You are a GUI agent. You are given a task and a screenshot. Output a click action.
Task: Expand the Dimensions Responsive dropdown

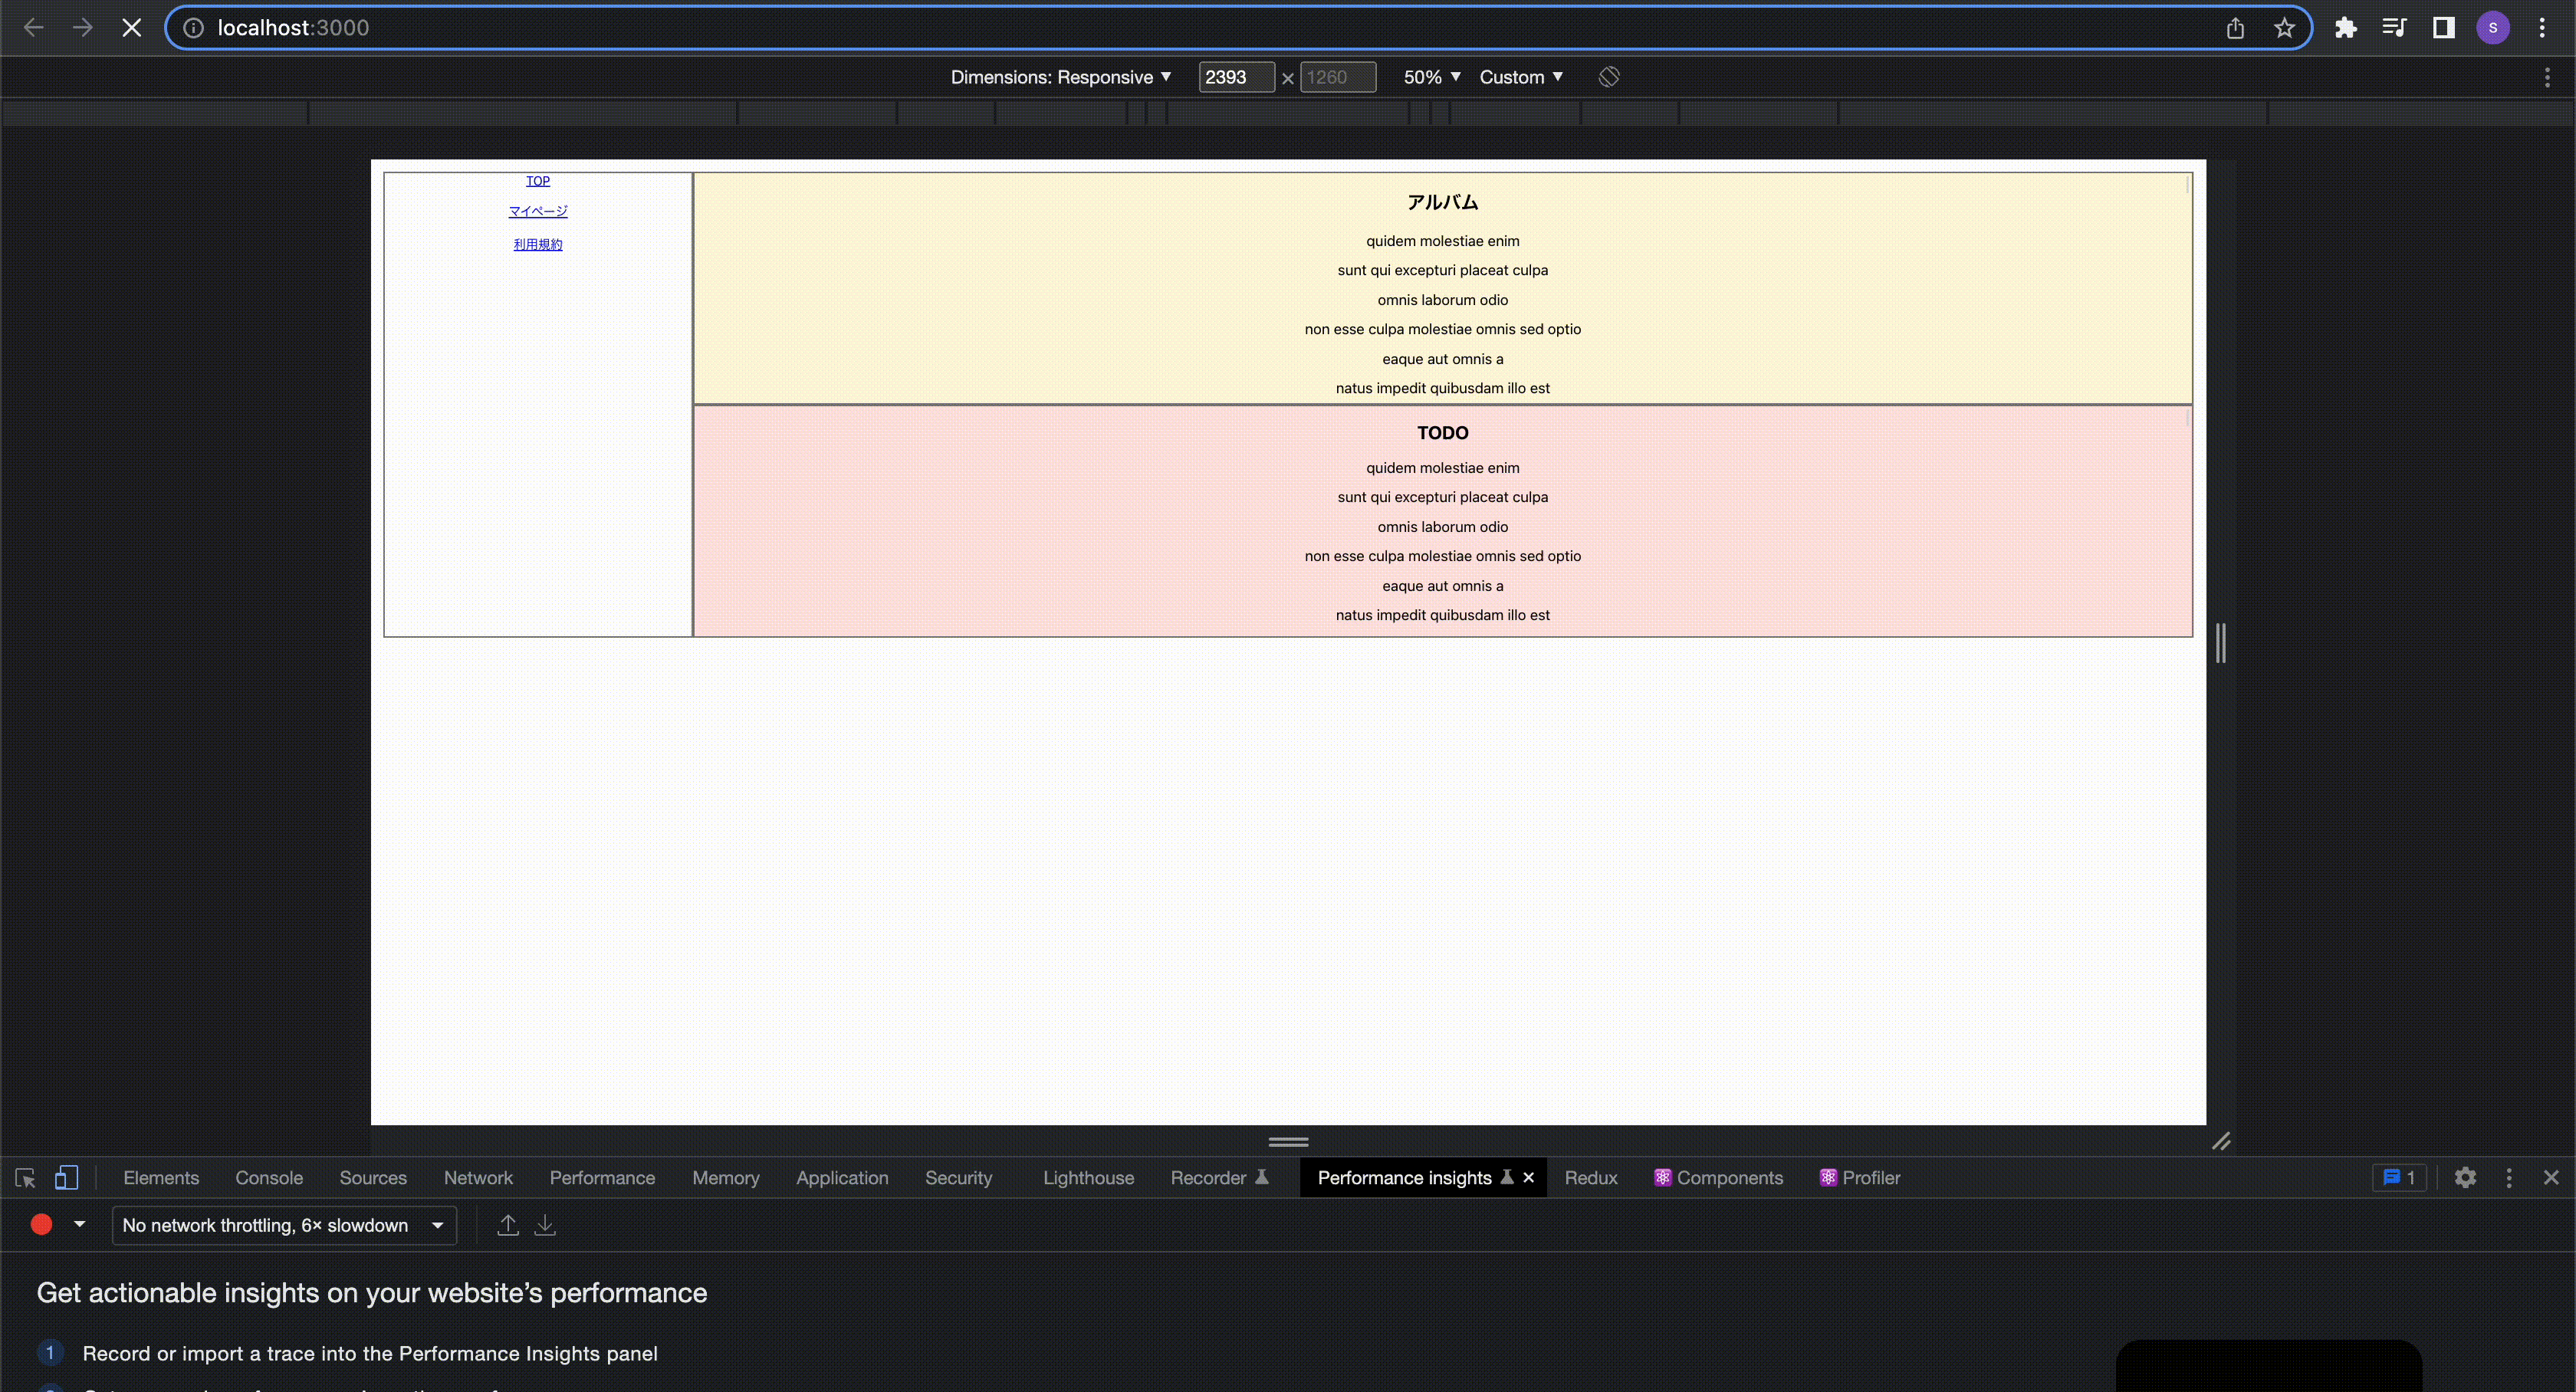tap(1060, 77)
